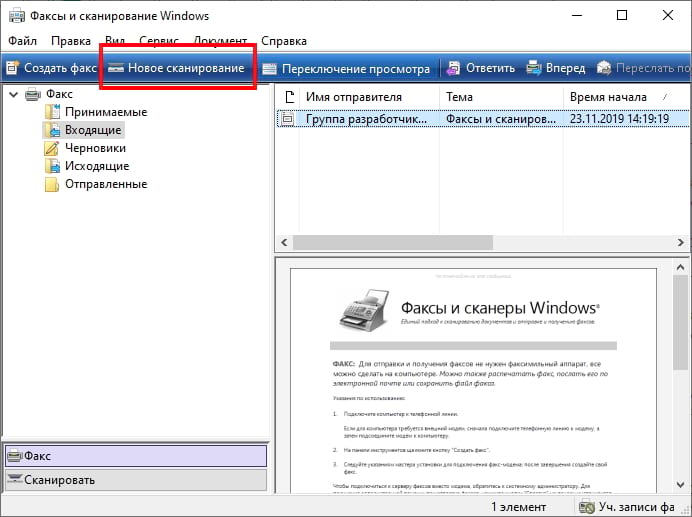Click the Переслать toolbar icon
The image size is (692, 517).
[x=605, y=68]
